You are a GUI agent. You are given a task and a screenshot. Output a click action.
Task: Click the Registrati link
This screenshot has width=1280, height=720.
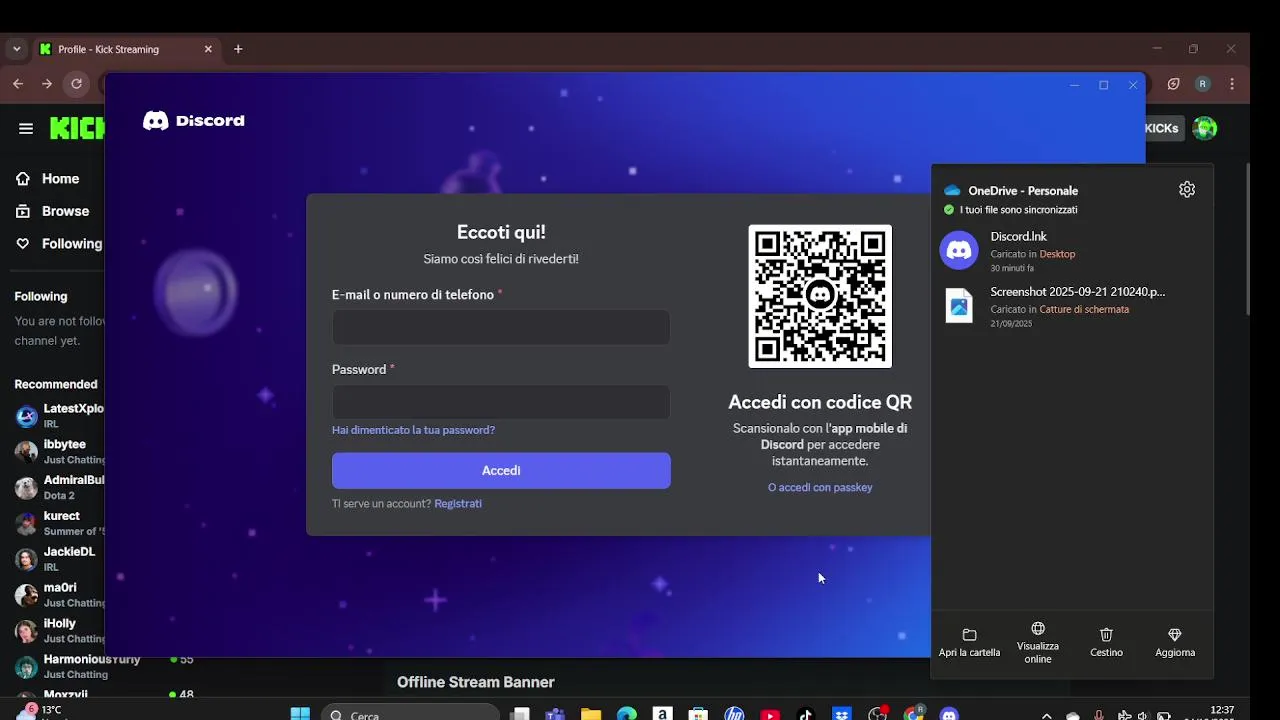point(458,503)
